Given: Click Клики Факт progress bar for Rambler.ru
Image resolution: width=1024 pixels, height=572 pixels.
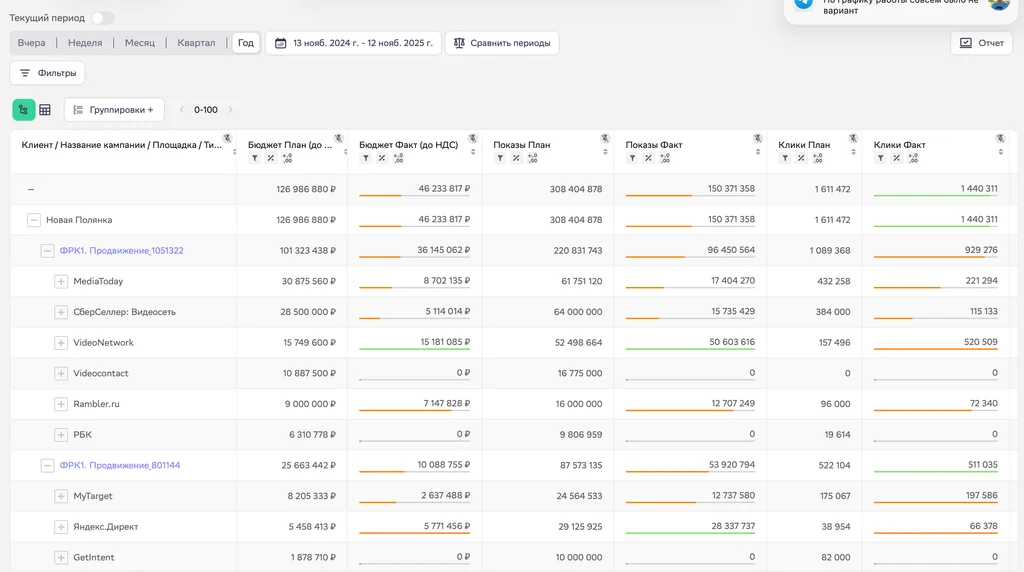Looking at the screenshot, I should tap(936, 411).
